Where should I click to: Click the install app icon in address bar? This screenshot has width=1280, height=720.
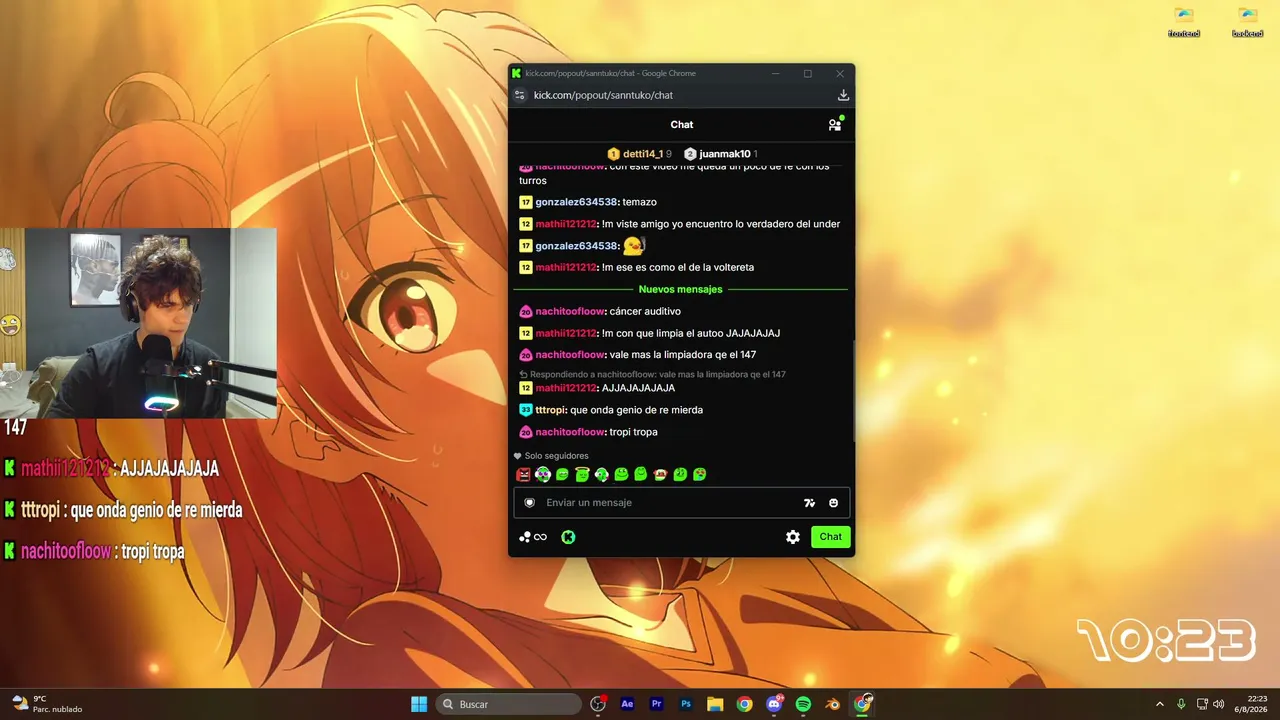coord(843,95)
